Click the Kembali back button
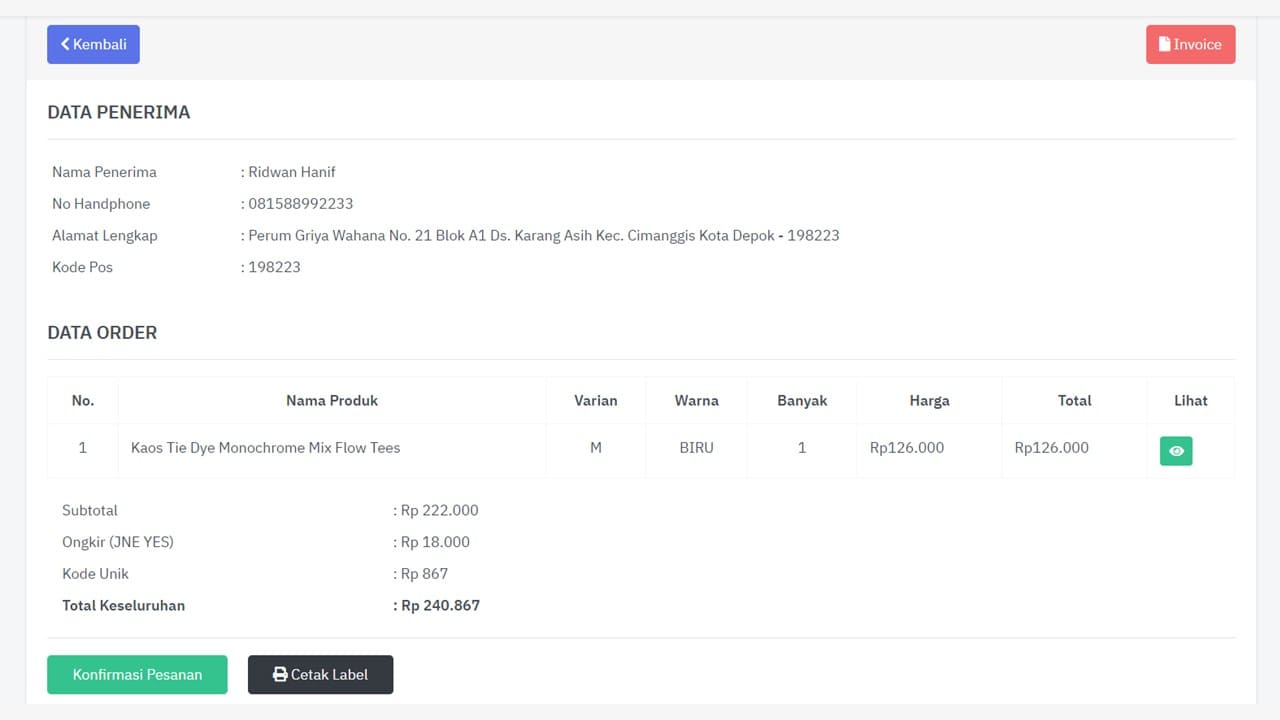The image size is (1280, 720). (x=93, y=44)
